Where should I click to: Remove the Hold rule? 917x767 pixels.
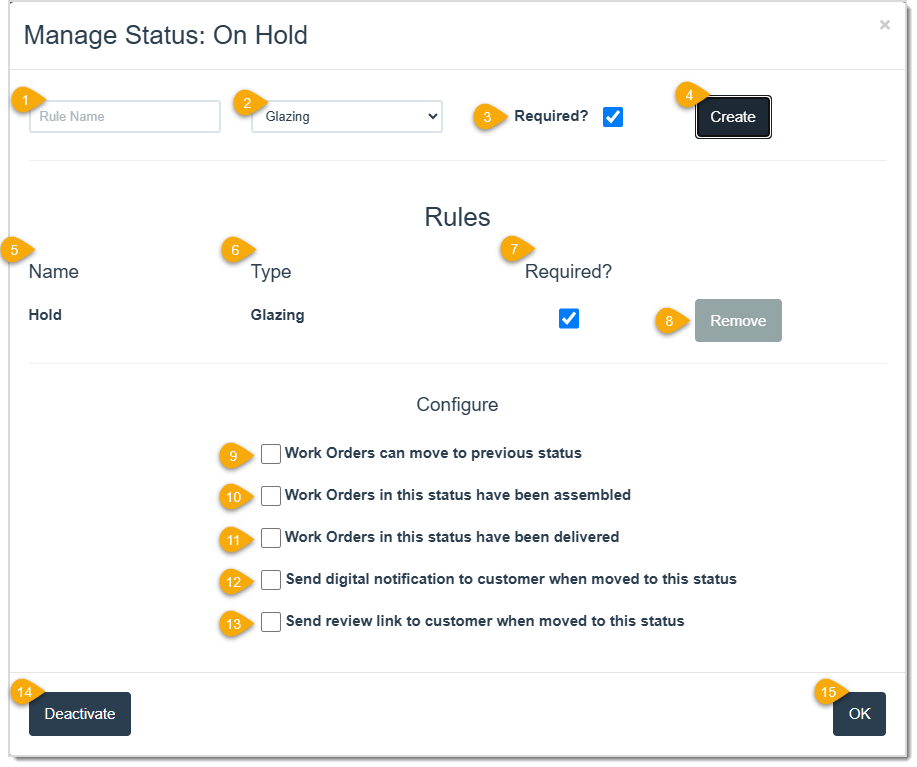click(x=738, y=320)
